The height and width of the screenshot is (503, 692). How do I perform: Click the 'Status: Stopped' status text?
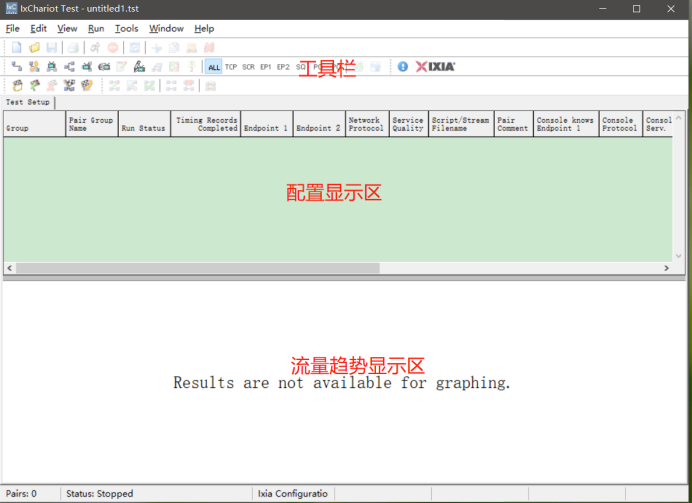click(99, 494)
